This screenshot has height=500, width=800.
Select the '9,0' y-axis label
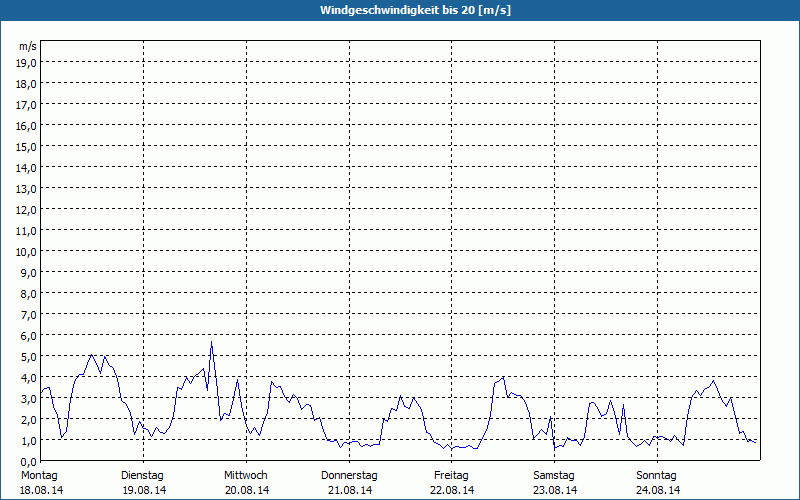(x=29, y=273)
